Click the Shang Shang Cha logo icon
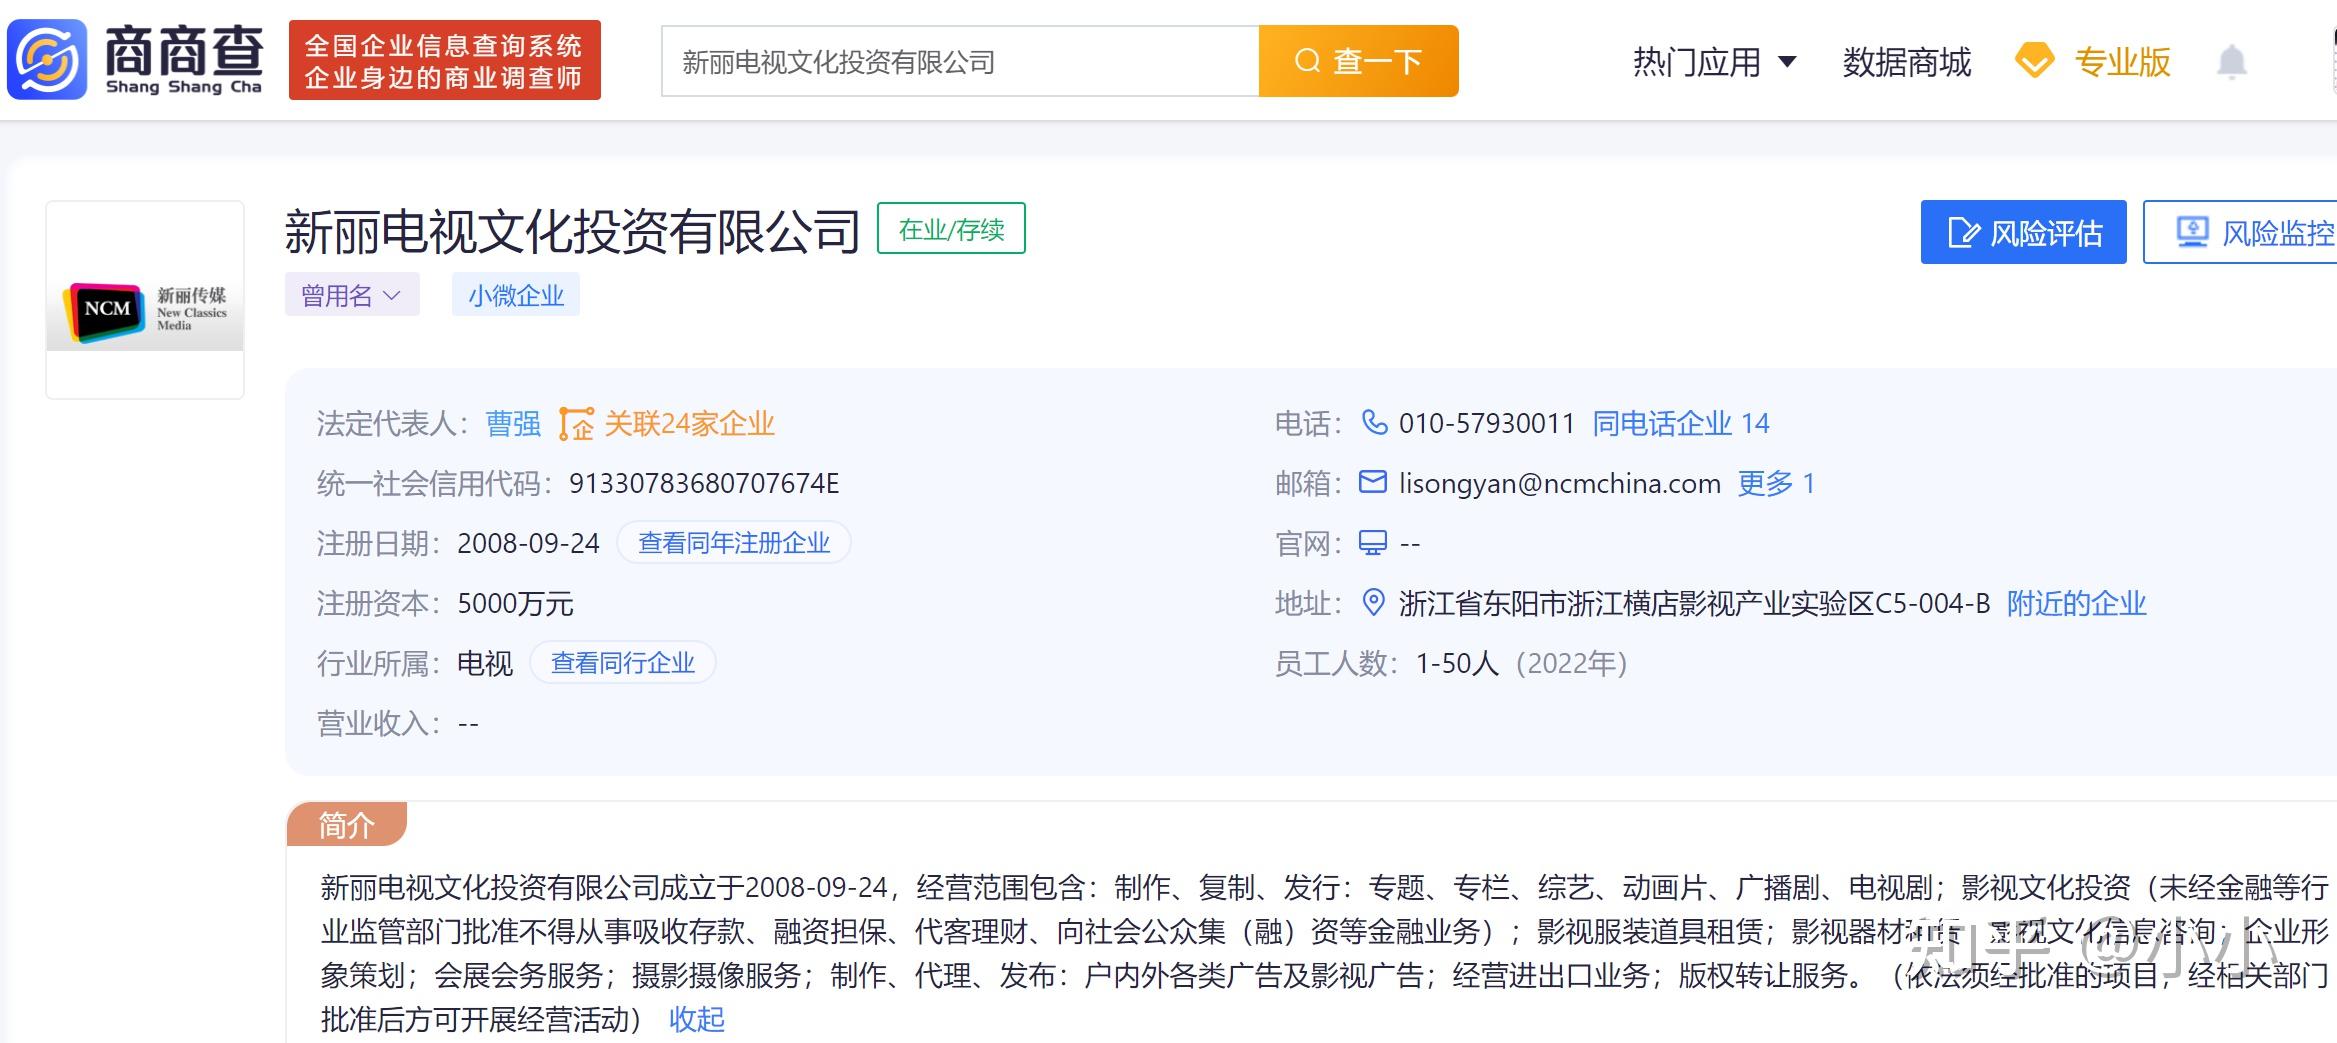 point(47,61)
